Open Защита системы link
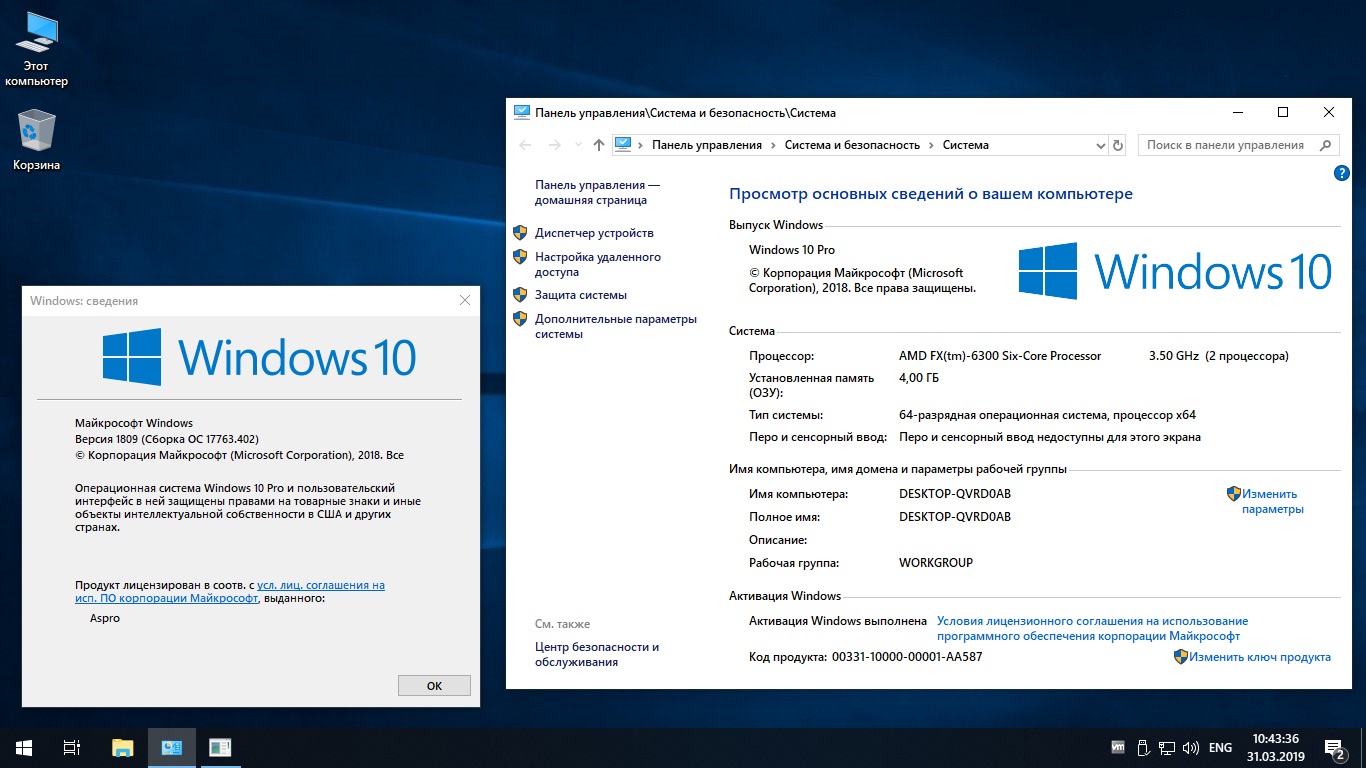This screenshot has height=768, width=1366. point(581,295)
